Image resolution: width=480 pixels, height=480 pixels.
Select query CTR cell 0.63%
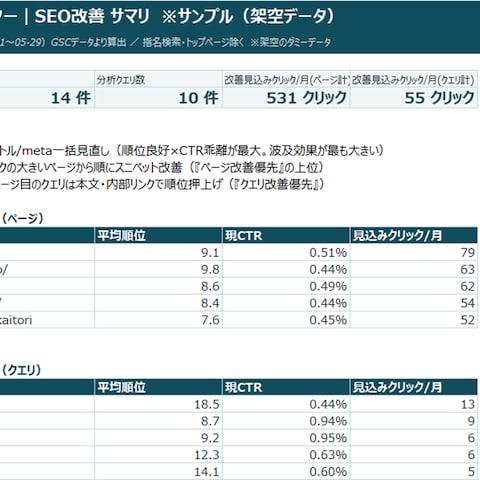click(286, 454)
